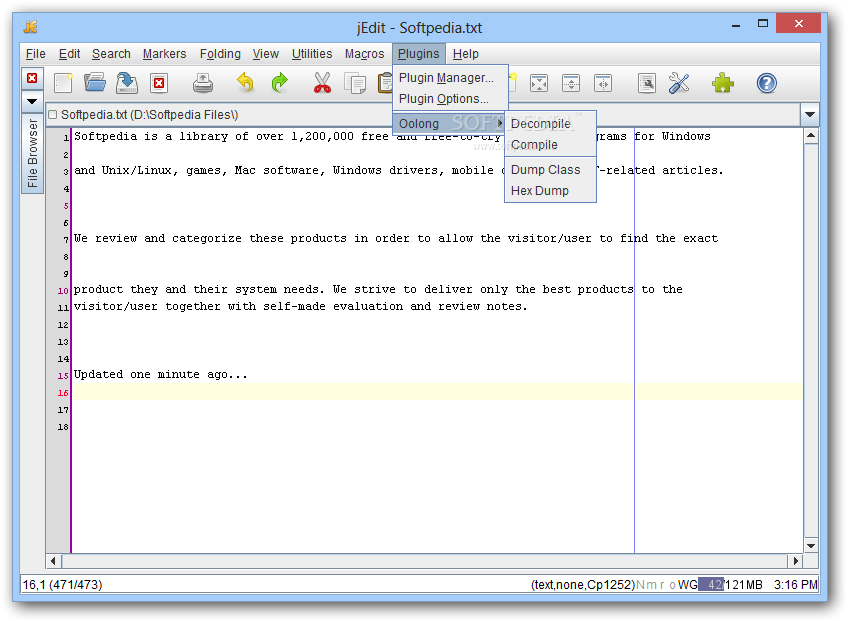Open the Utilities menu
Screen dimensions: 848x622
point(312,54)
